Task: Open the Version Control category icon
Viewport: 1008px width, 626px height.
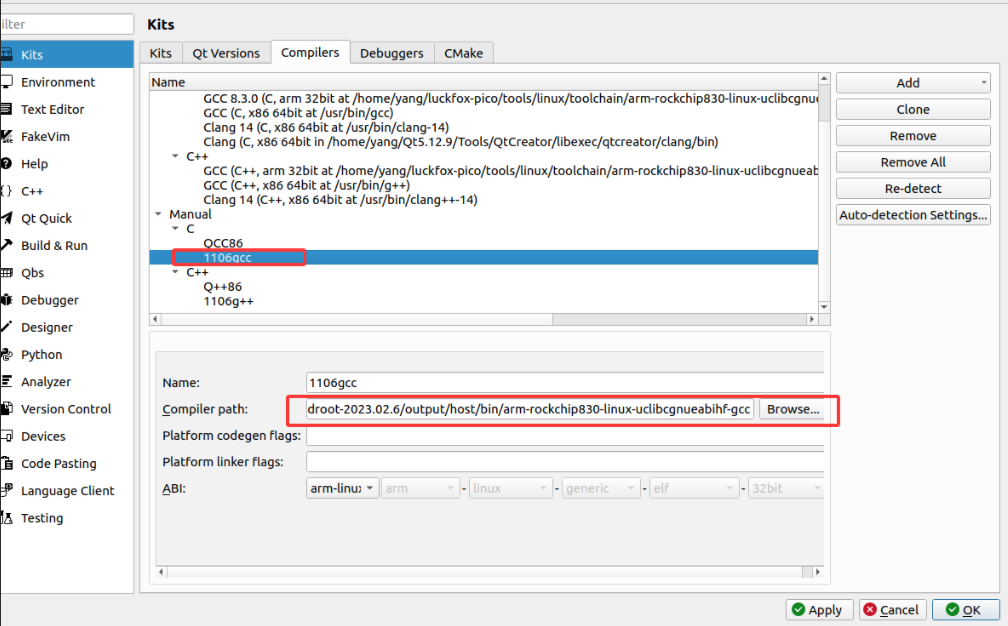Action: point(6,409)
